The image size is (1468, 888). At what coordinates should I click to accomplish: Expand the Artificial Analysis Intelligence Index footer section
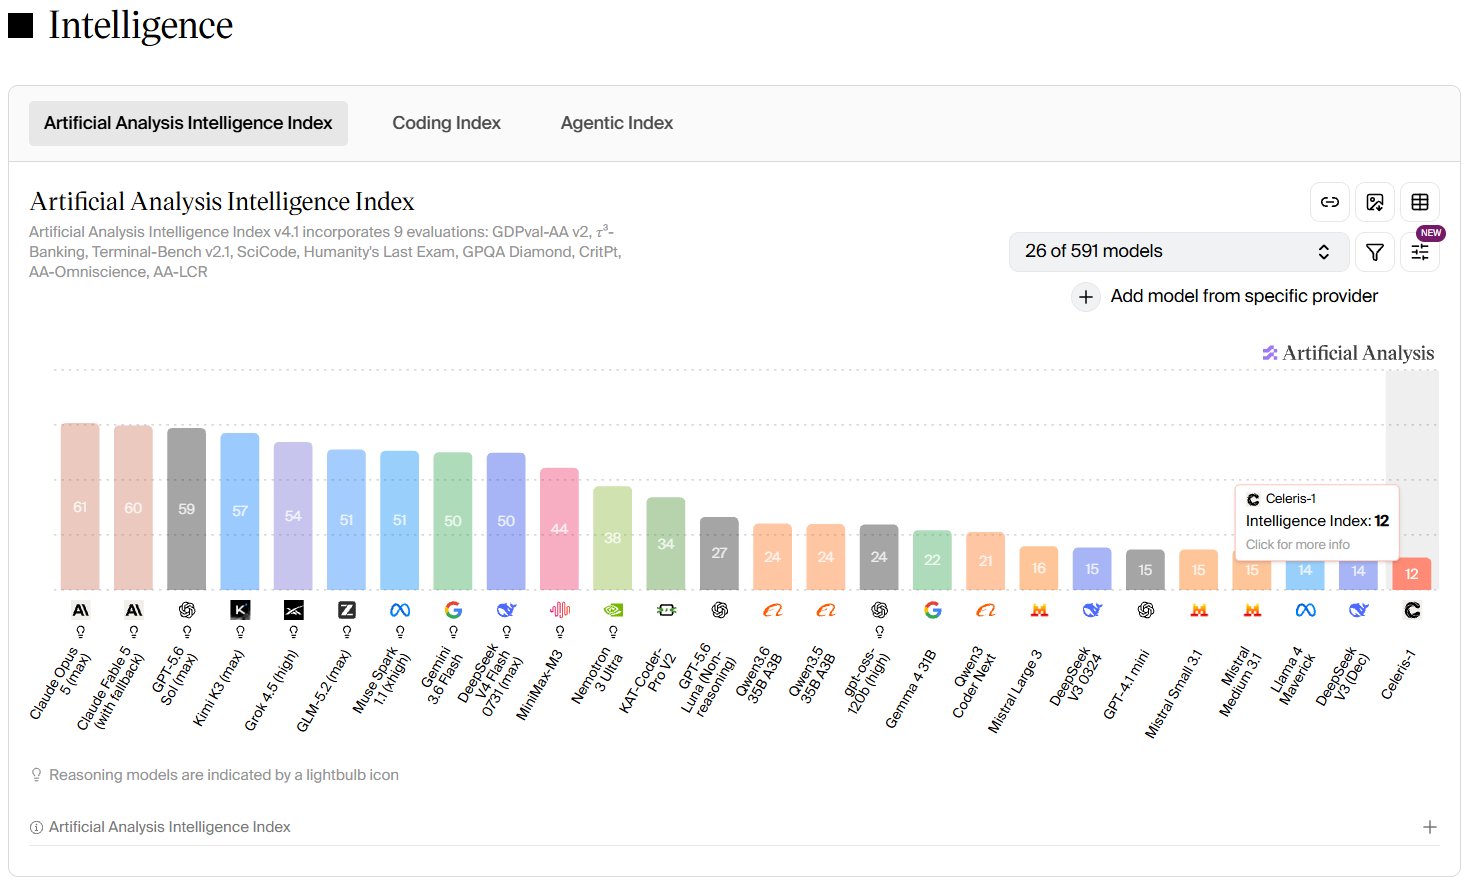1430,827
